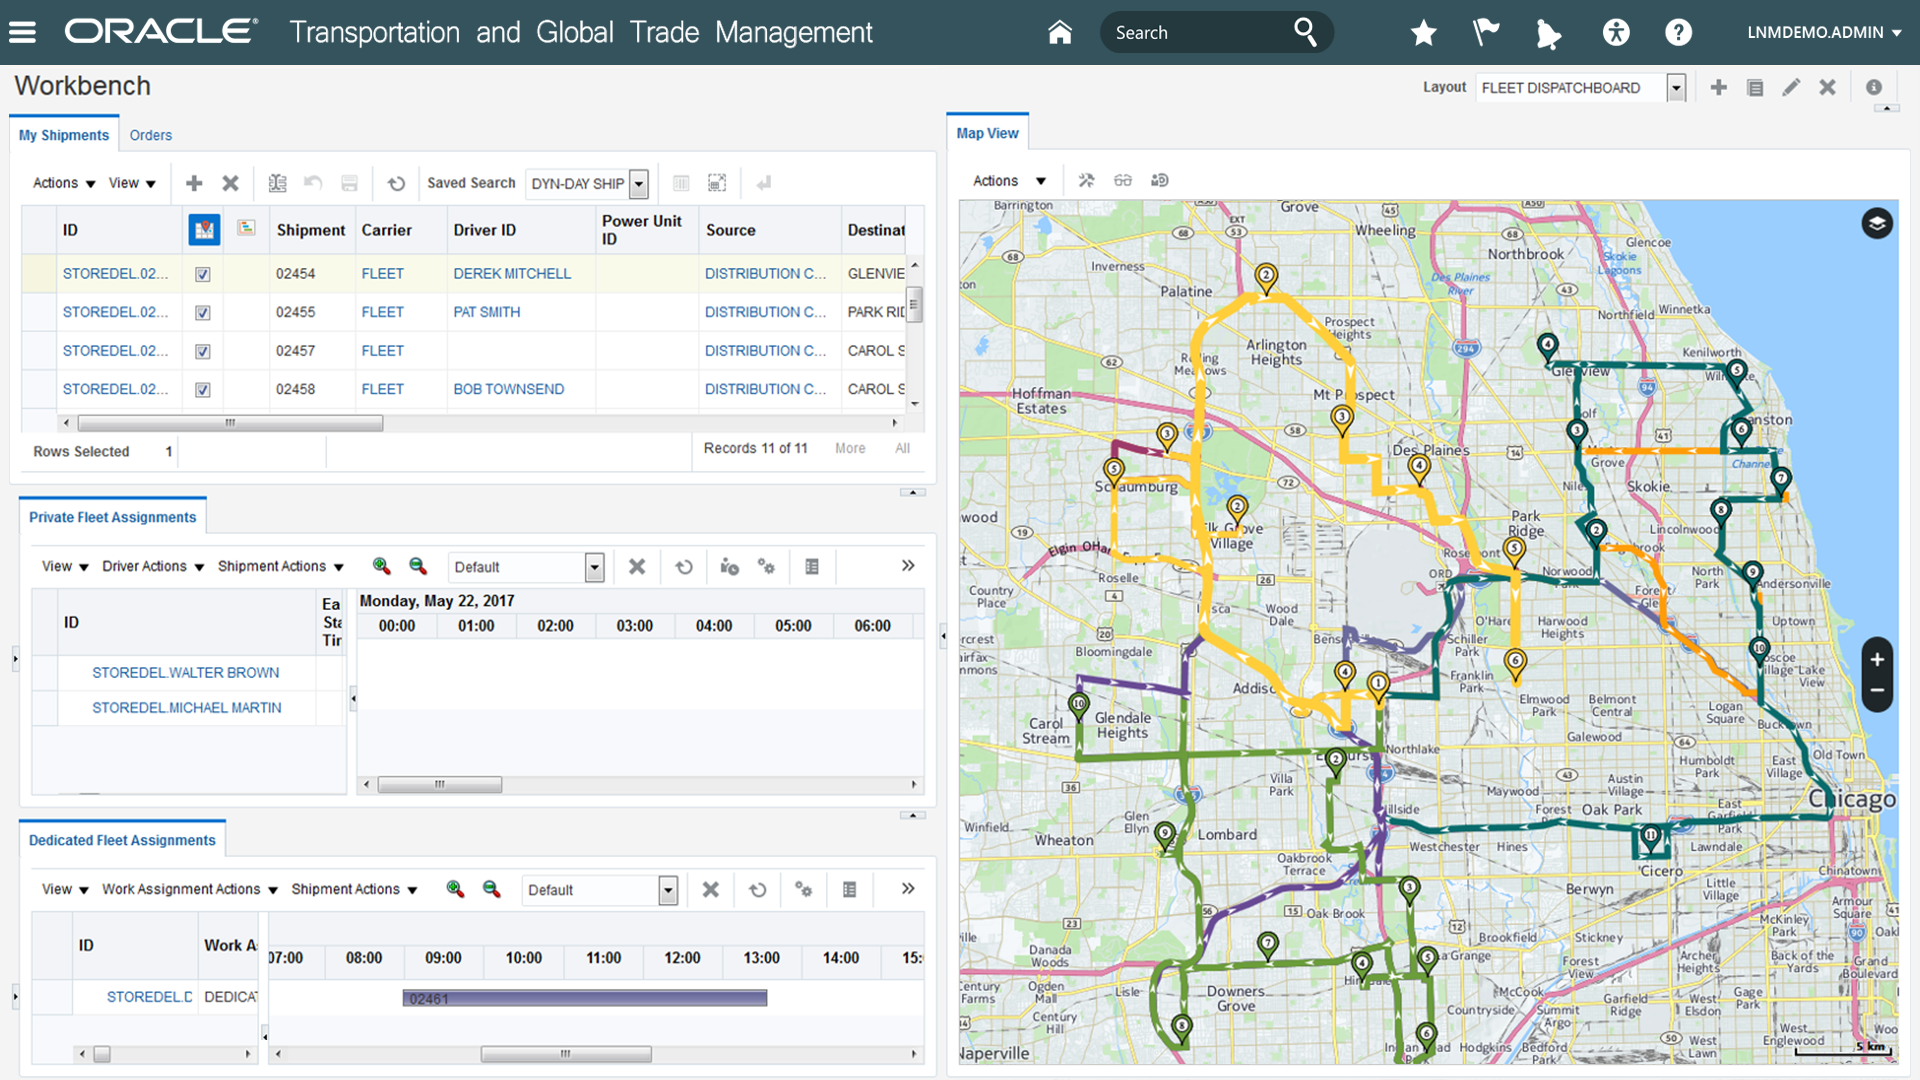Screen dimensions: 1920x1080
Task: Open driver STOREDEL.WALTER BROWN link
Action: pos(186,672)
